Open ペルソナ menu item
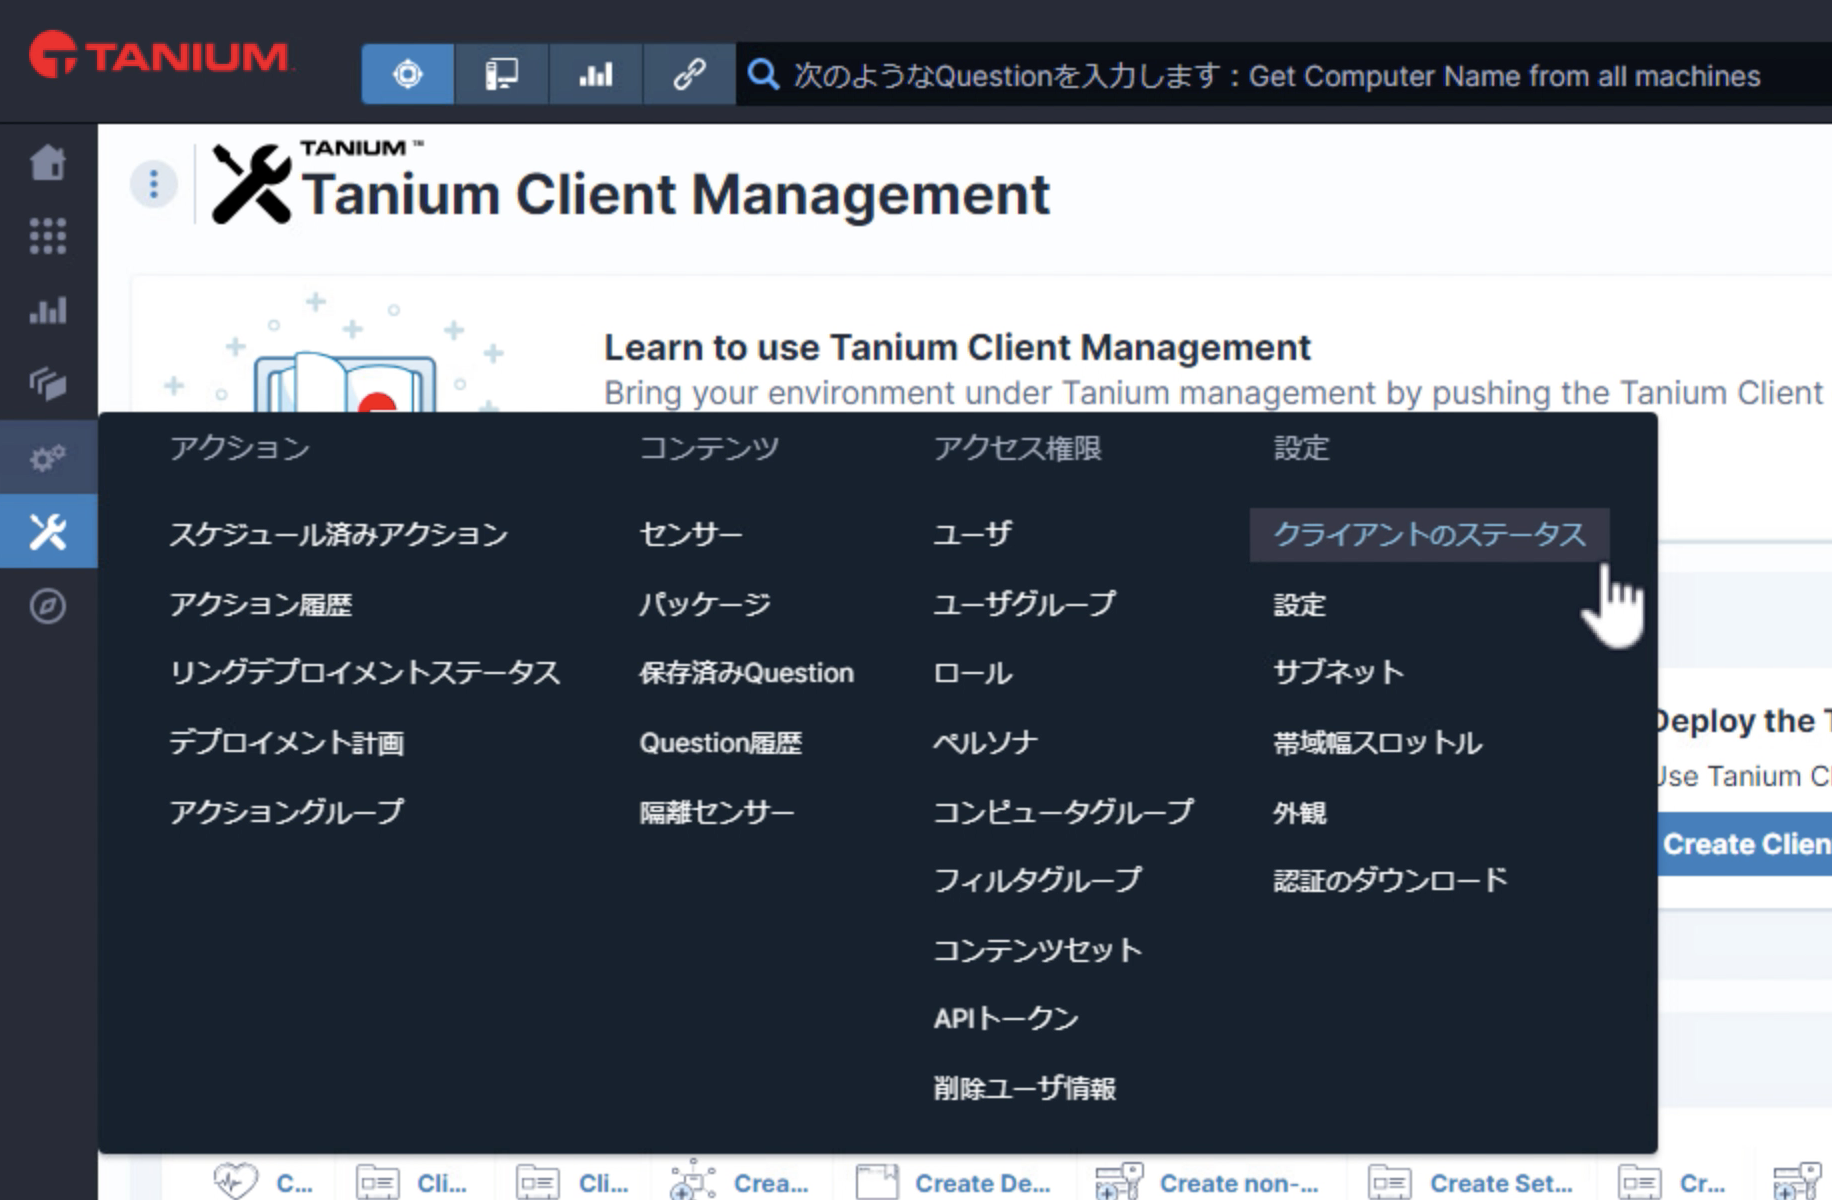This screenshot has width=1832, height=1200. (x=985, y=743)
